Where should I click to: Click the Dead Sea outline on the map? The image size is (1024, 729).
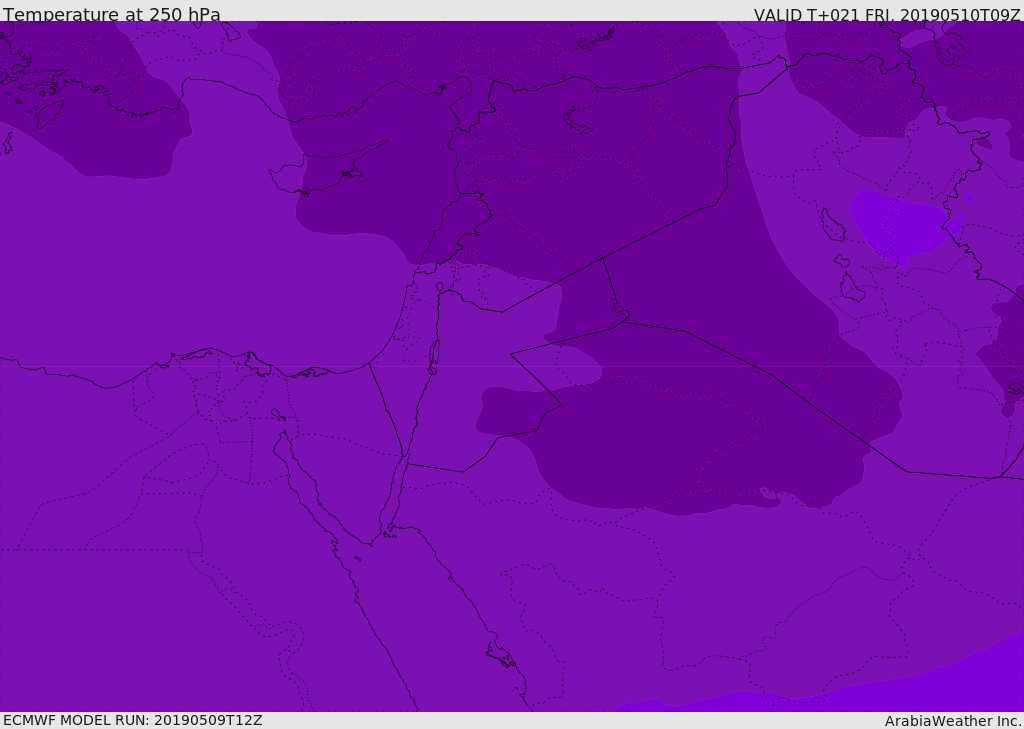[434, 354]
